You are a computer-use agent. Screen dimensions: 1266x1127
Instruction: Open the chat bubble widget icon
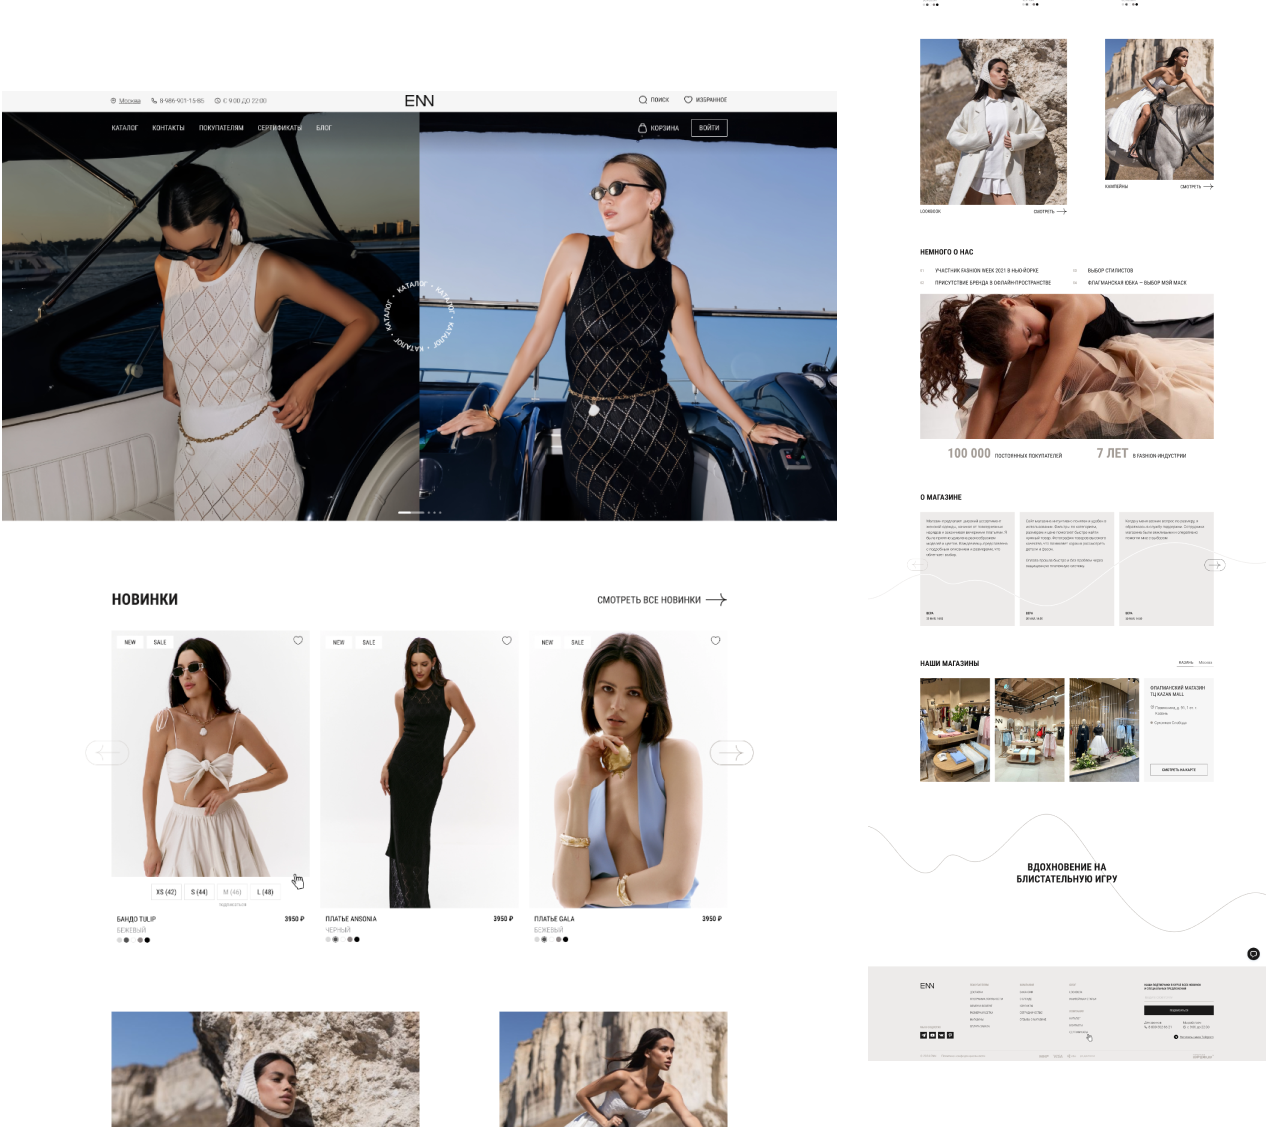click(1253, 954)
